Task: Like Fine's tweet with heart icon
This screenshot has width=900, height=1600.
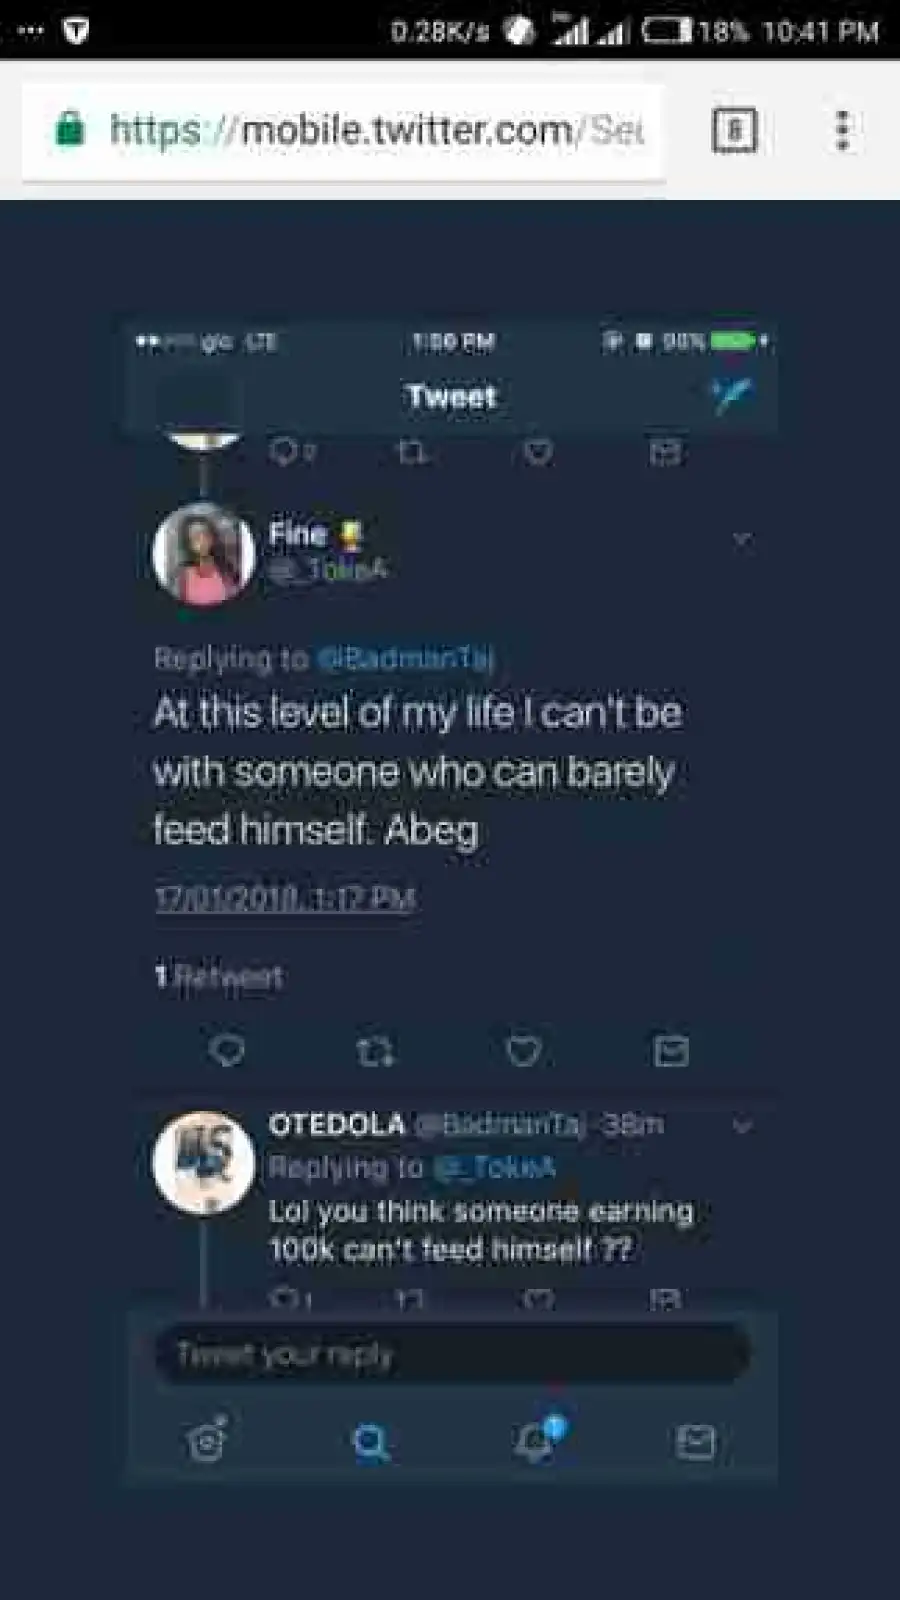Action: click(x=523, y=1050)
